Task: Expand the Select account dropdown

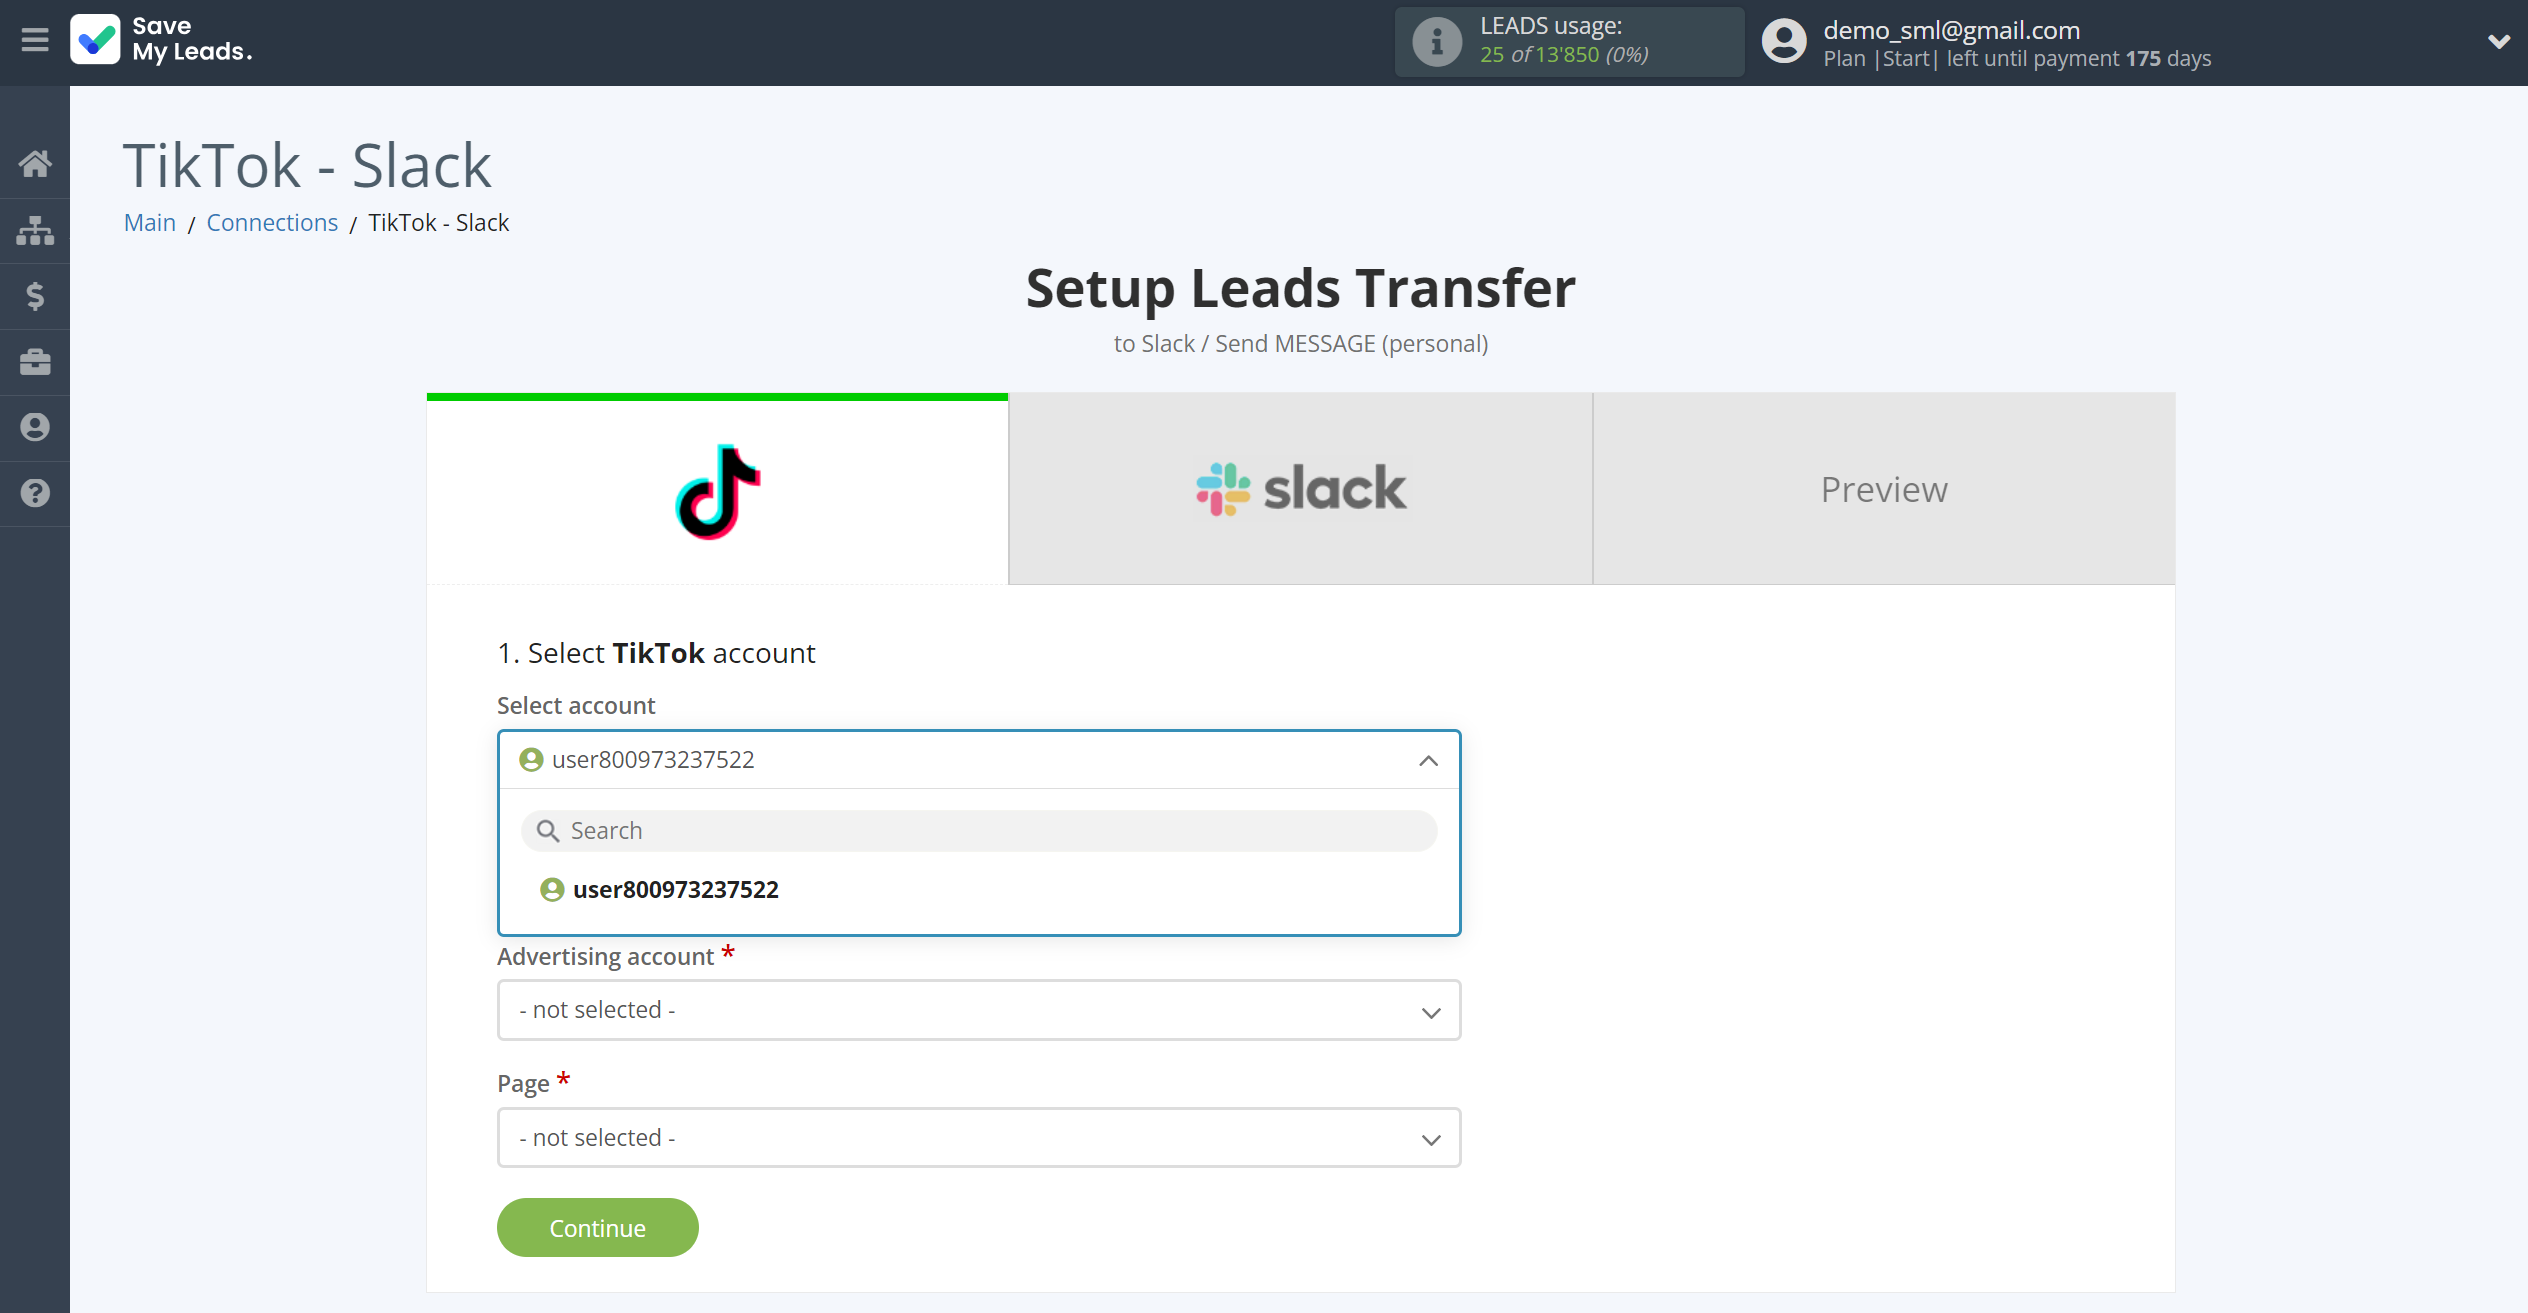Action: (978, 759)
